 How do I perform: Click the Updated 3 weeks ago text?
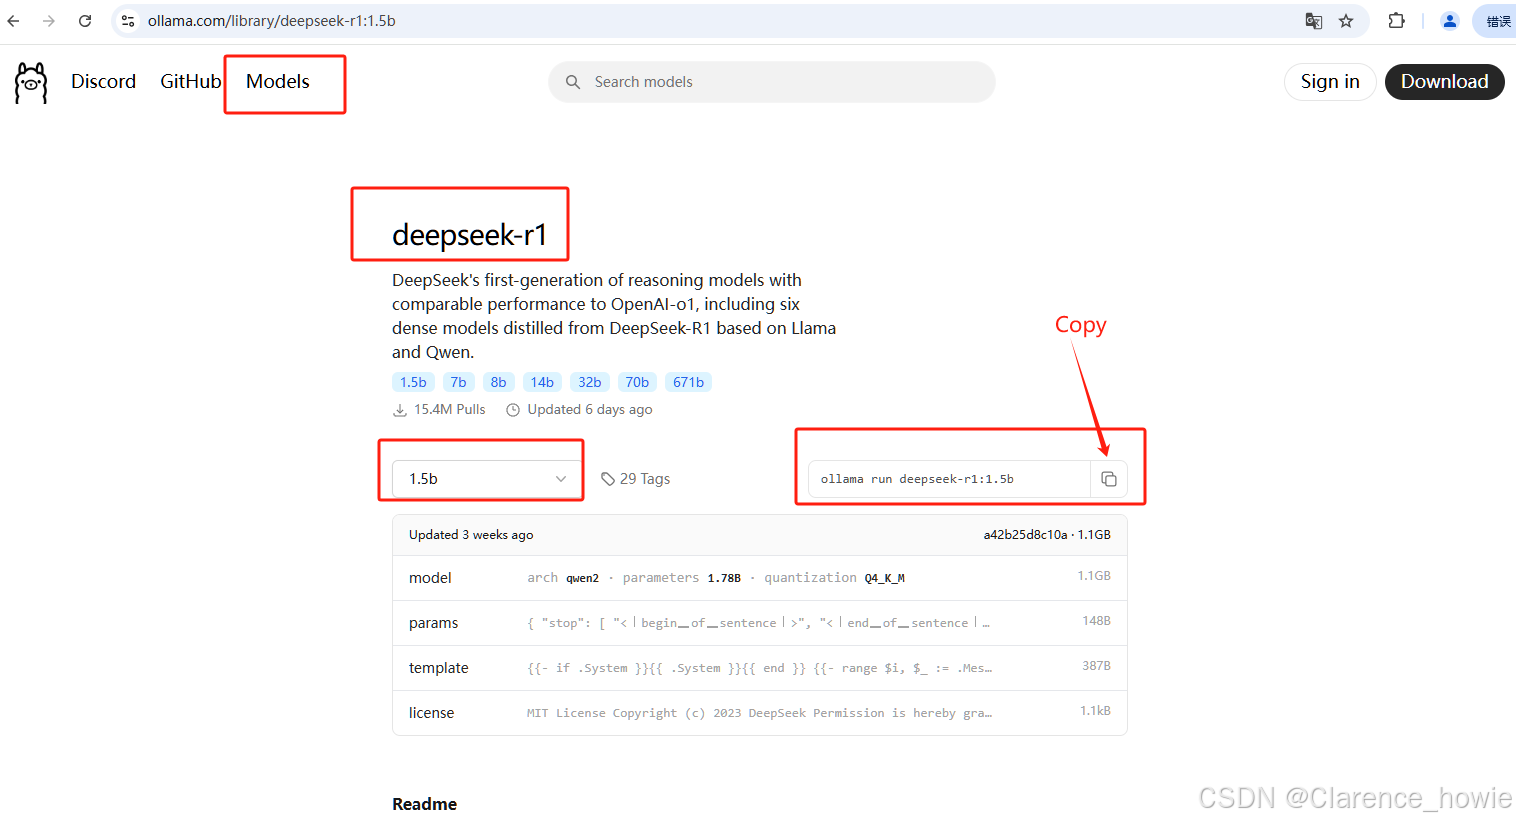coord(471,535)
